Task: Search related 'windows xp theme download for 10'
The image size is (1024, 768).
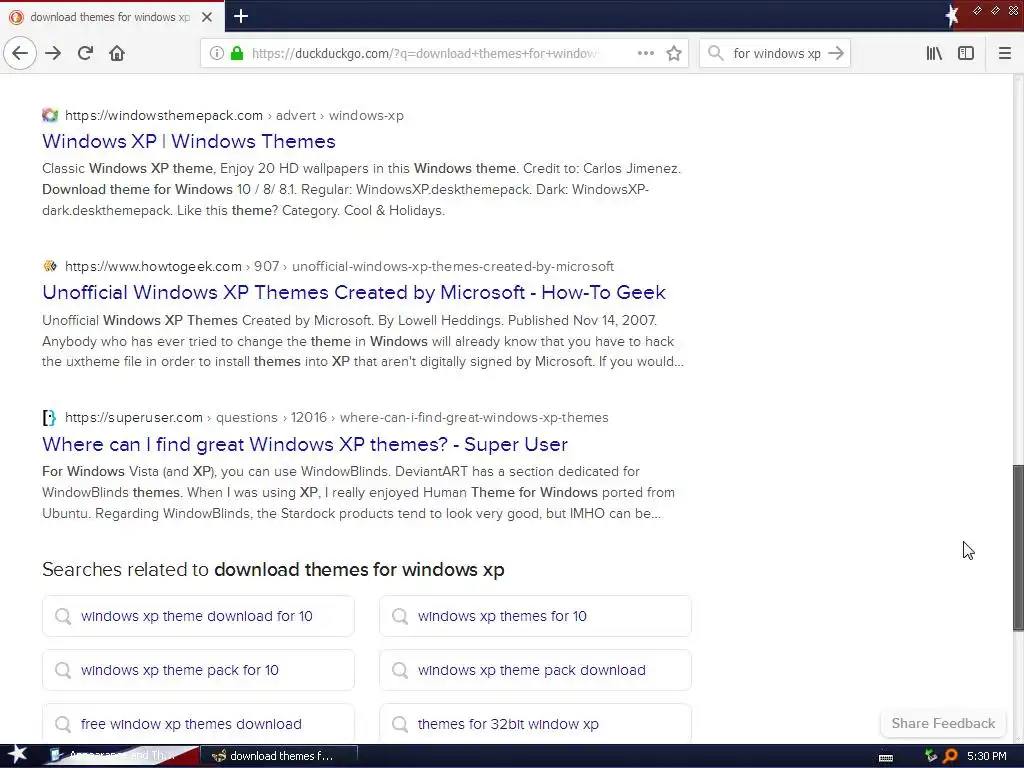Action: (x=199, y=616)
